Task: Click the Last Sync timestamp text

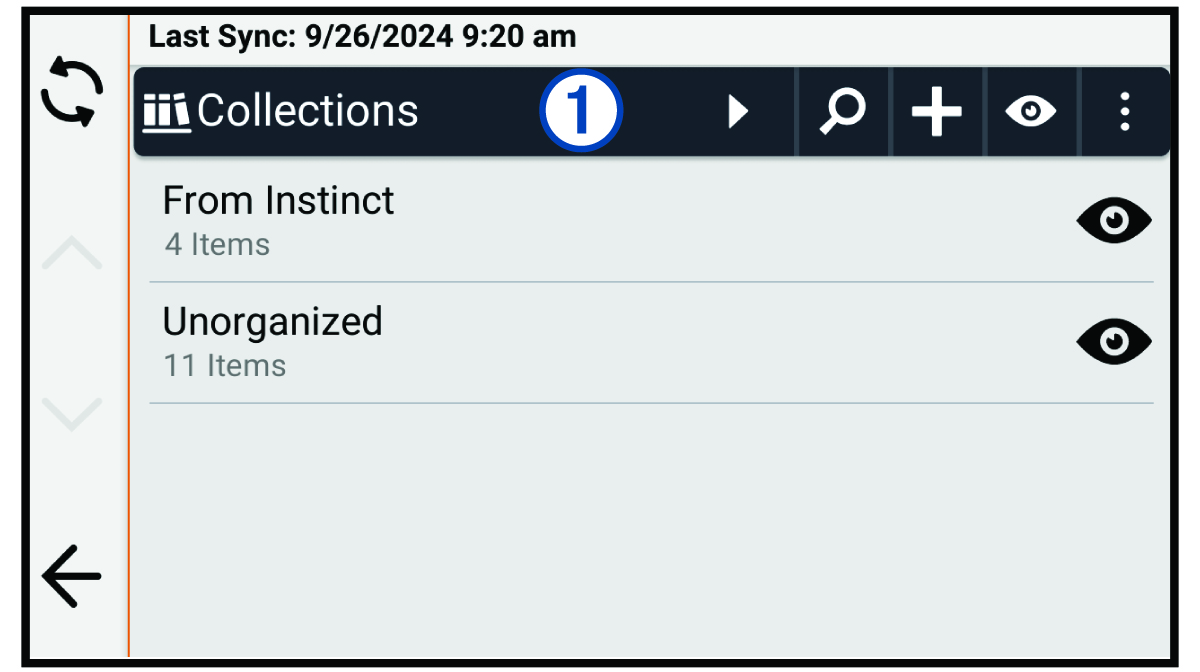Action: 362,38
